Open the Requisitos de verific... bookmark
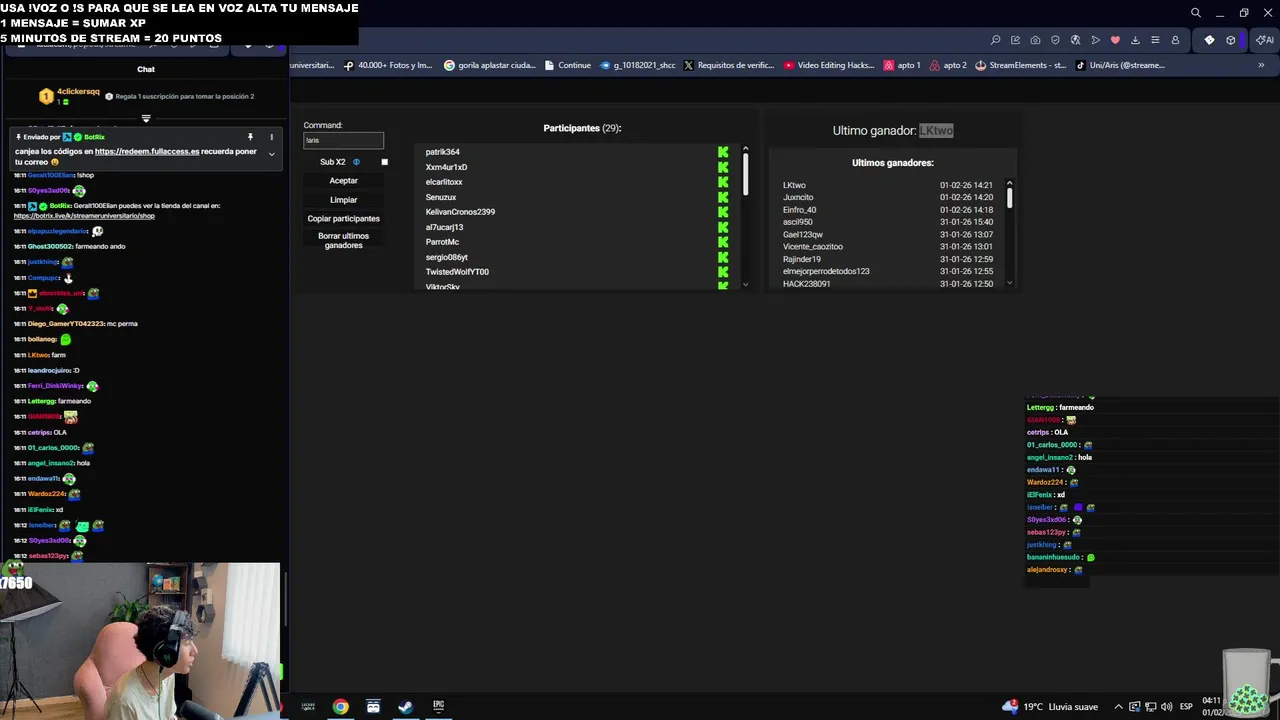Image resolution: width=1280 pixels, height=720 pixels. coord(729,65)
